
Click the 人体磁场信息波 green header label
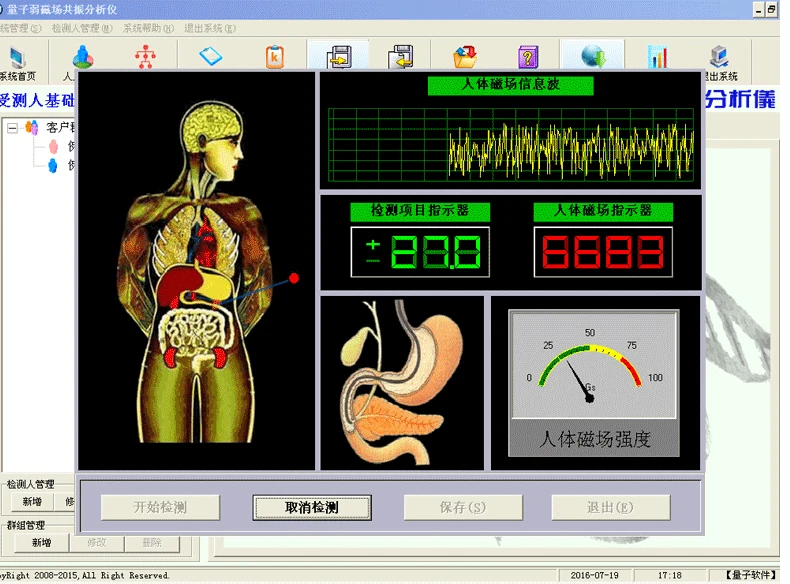click(x=510, y=85)
